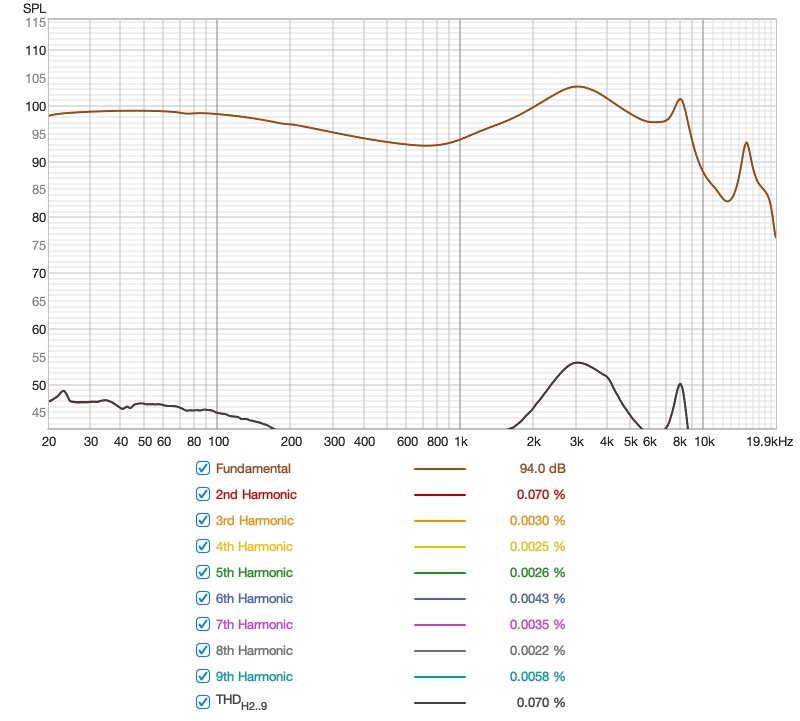Click the 19.9kHz frequency axis label
Viewport: 800px width, 721px height.
click(769, 442)
